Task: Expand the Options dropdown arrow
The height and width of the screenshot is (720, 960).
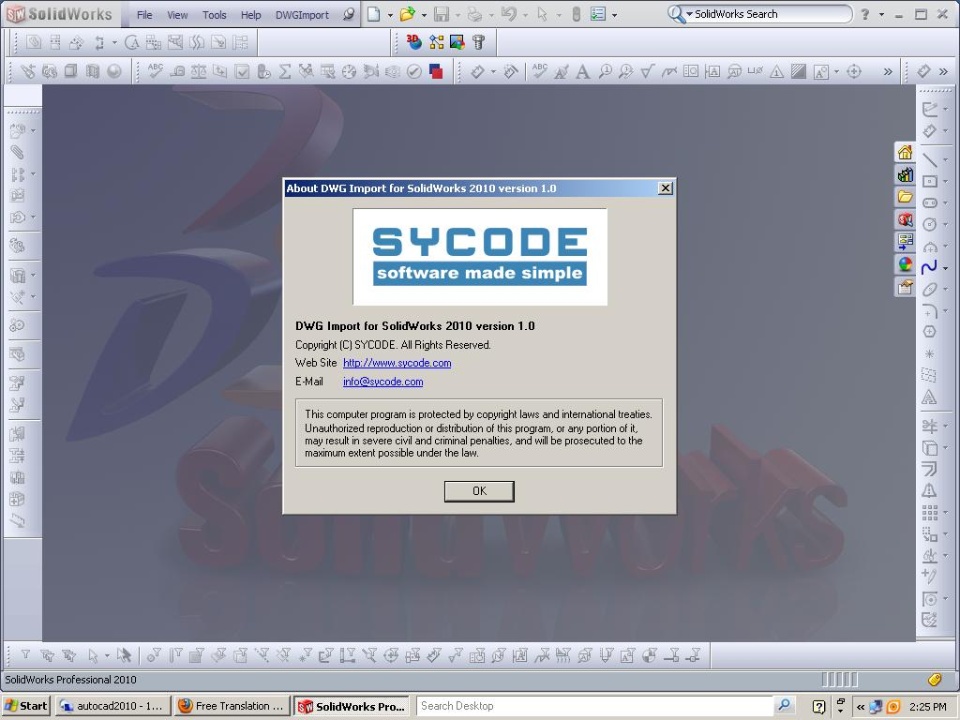Action: pyautogui.click(x=614, y=15)
